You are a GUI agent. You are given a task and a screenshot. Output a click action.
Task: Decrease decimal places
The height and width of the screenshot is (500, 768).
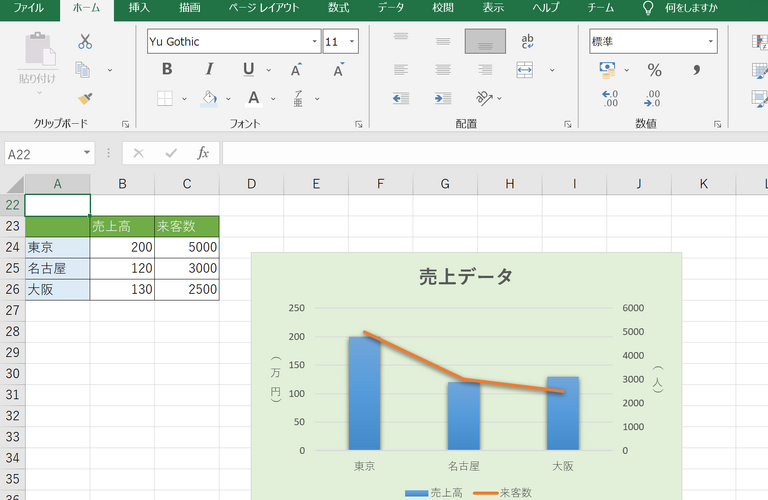pos(652,98)
